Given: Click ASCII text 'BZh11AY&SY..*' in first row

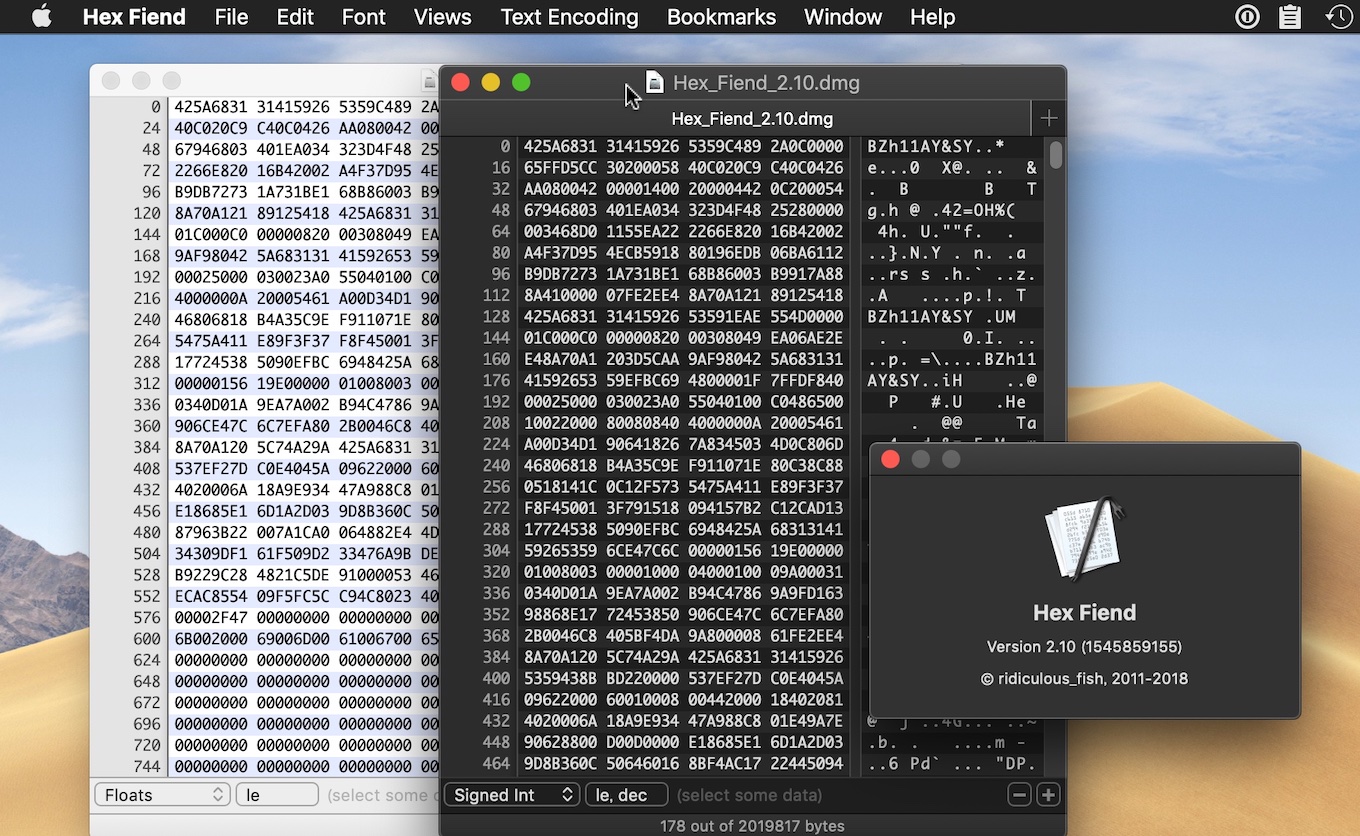Looking at the screenshot, I should [x=936, y=147].
